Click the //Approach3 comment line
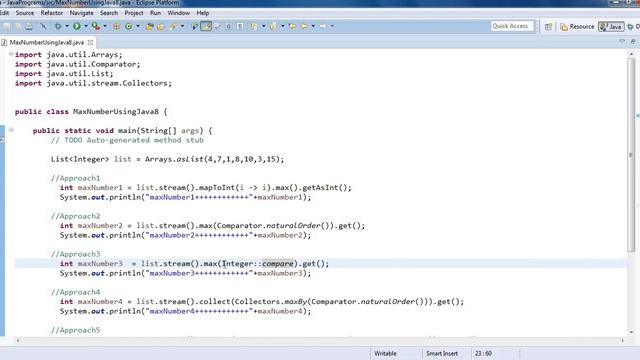Viewport: 640px width, 360px height. [76, 254]
